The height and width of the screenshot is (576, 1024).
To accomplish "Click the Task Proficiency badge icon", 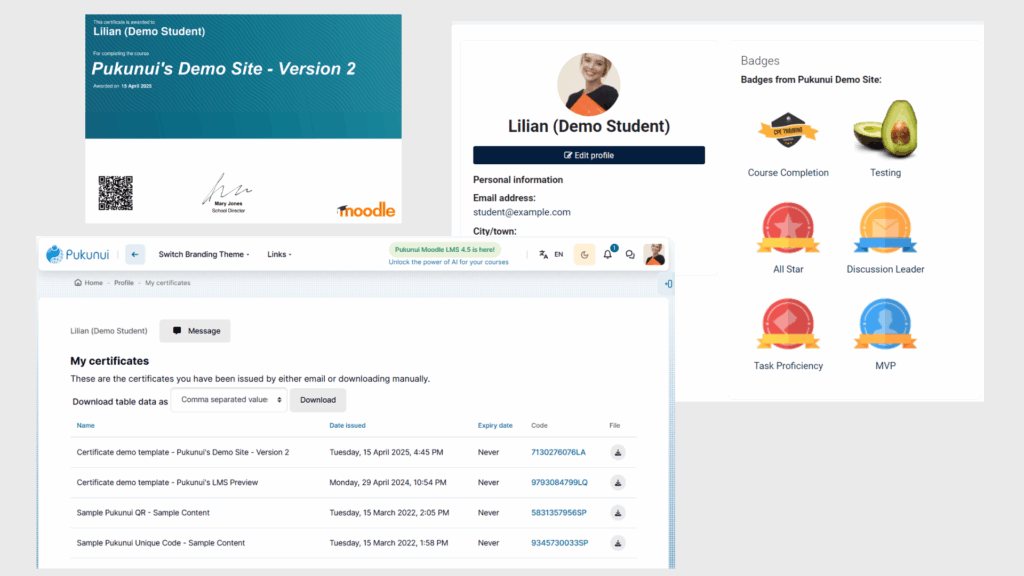I will pos(788,324).
